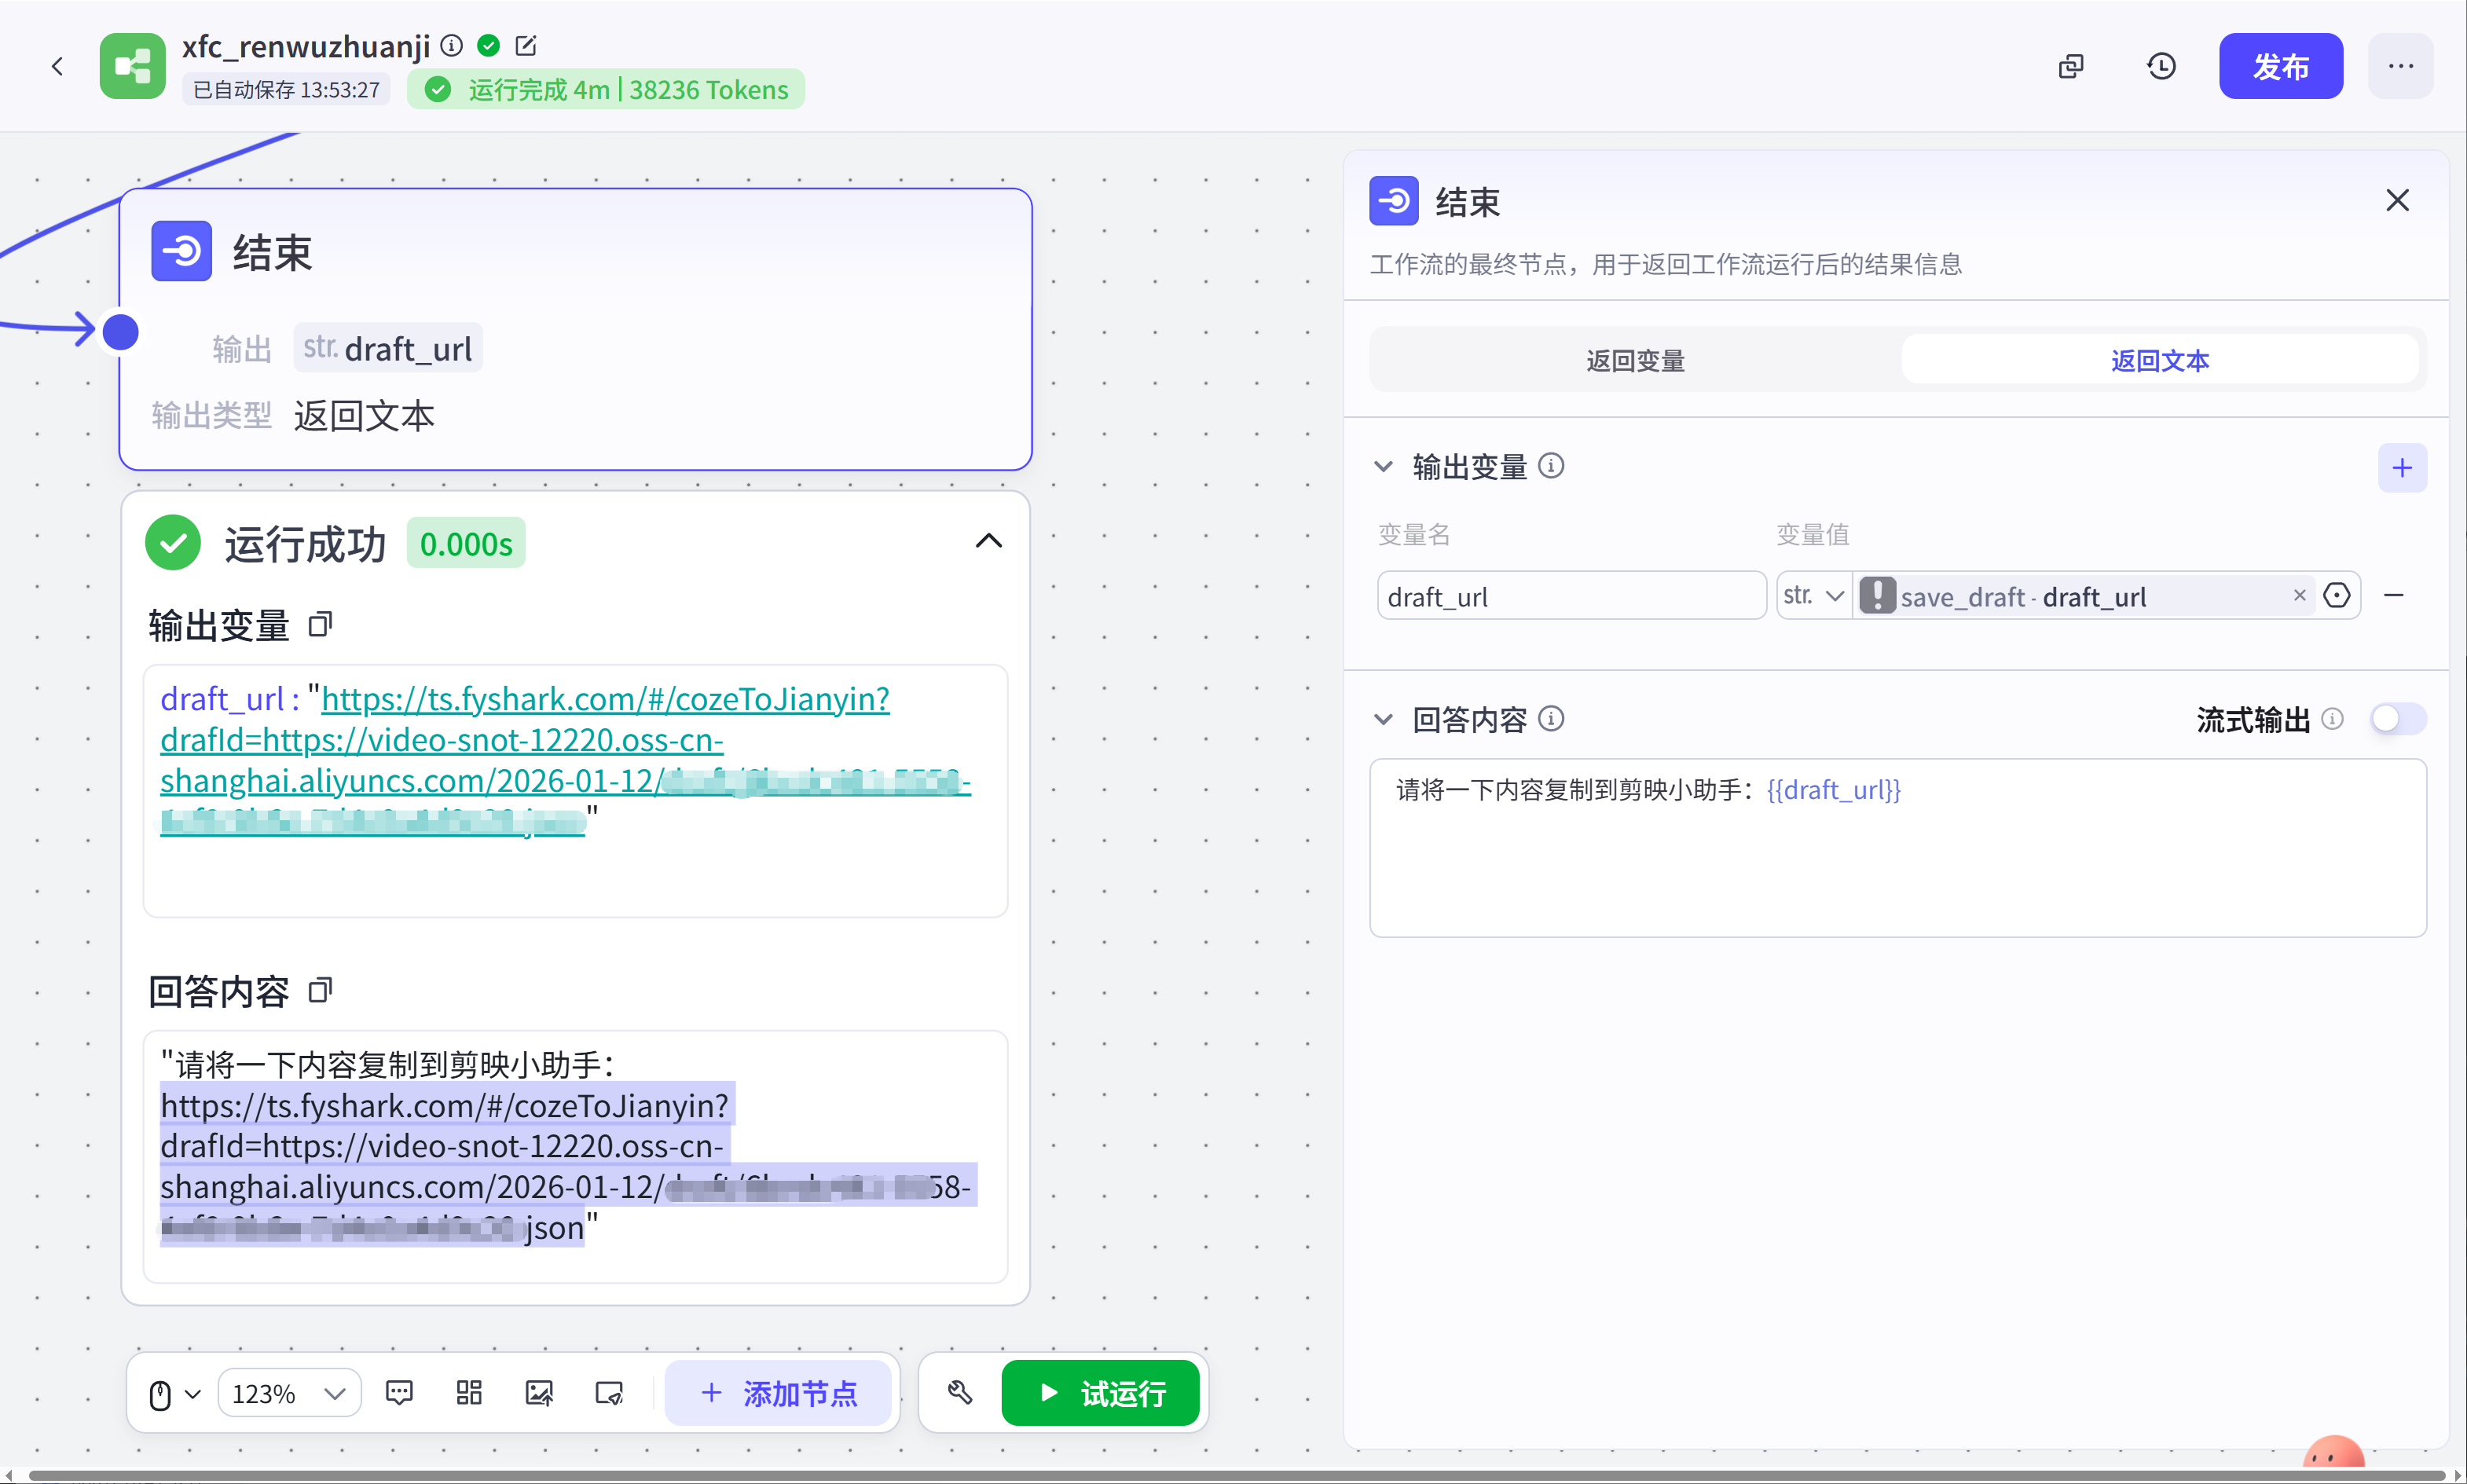Click the edit icon next to workflow name
Screen dimensions: 2467x1484
tap(525, 45)
